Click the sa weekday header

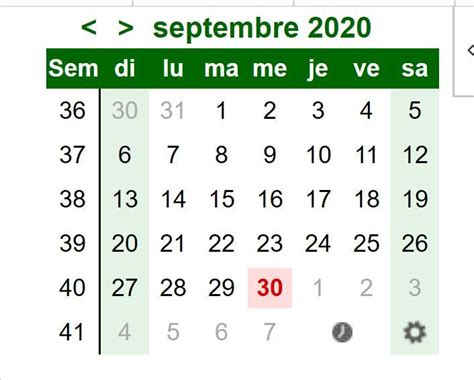pyautogui.click(x=414, y=69)
